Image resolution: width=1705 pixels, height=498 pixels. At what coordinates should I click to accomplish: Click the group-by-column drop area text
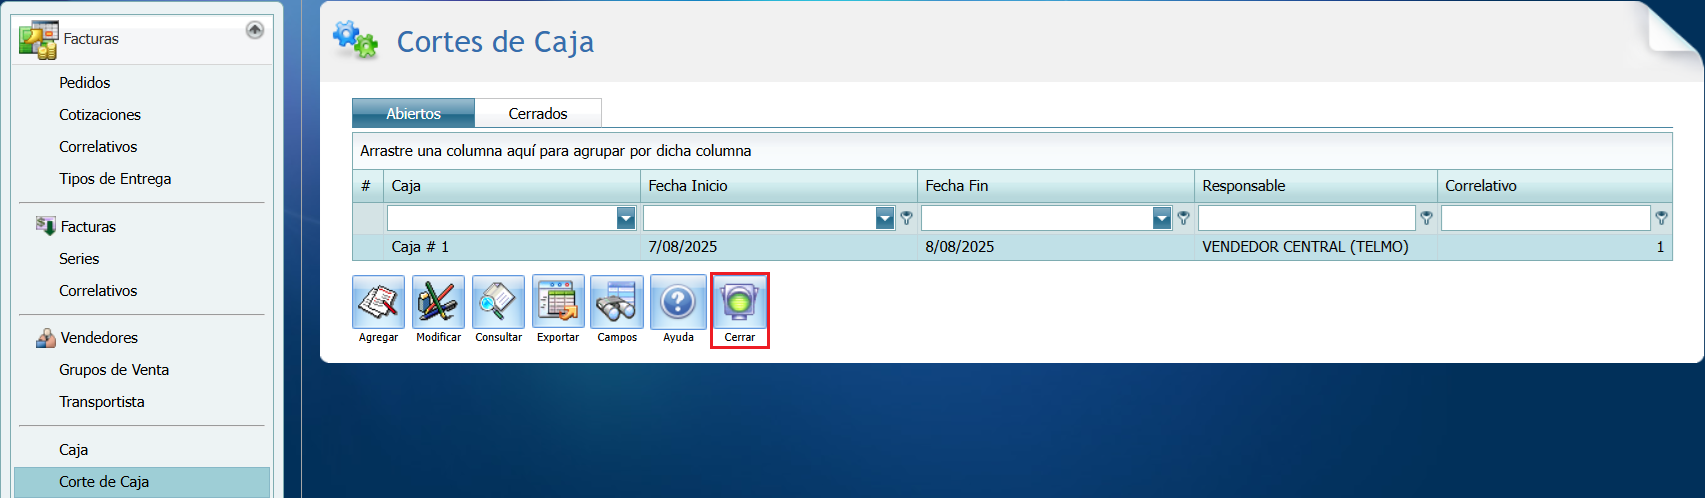click(x=556, y=151)
